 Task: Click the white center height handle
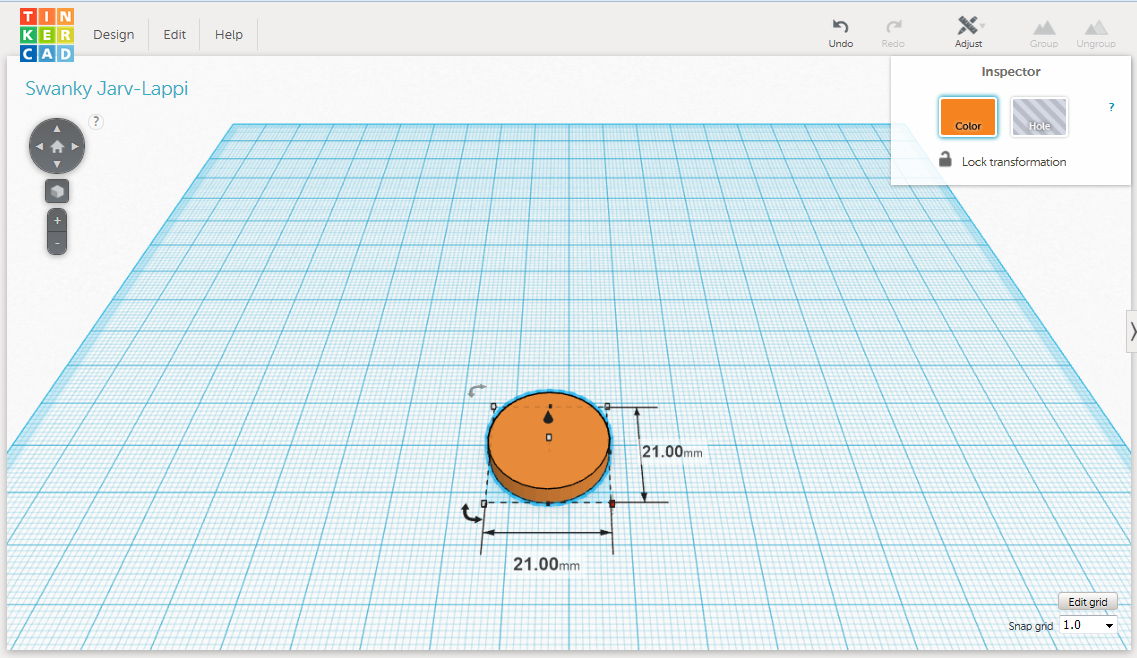click(549, 437)
